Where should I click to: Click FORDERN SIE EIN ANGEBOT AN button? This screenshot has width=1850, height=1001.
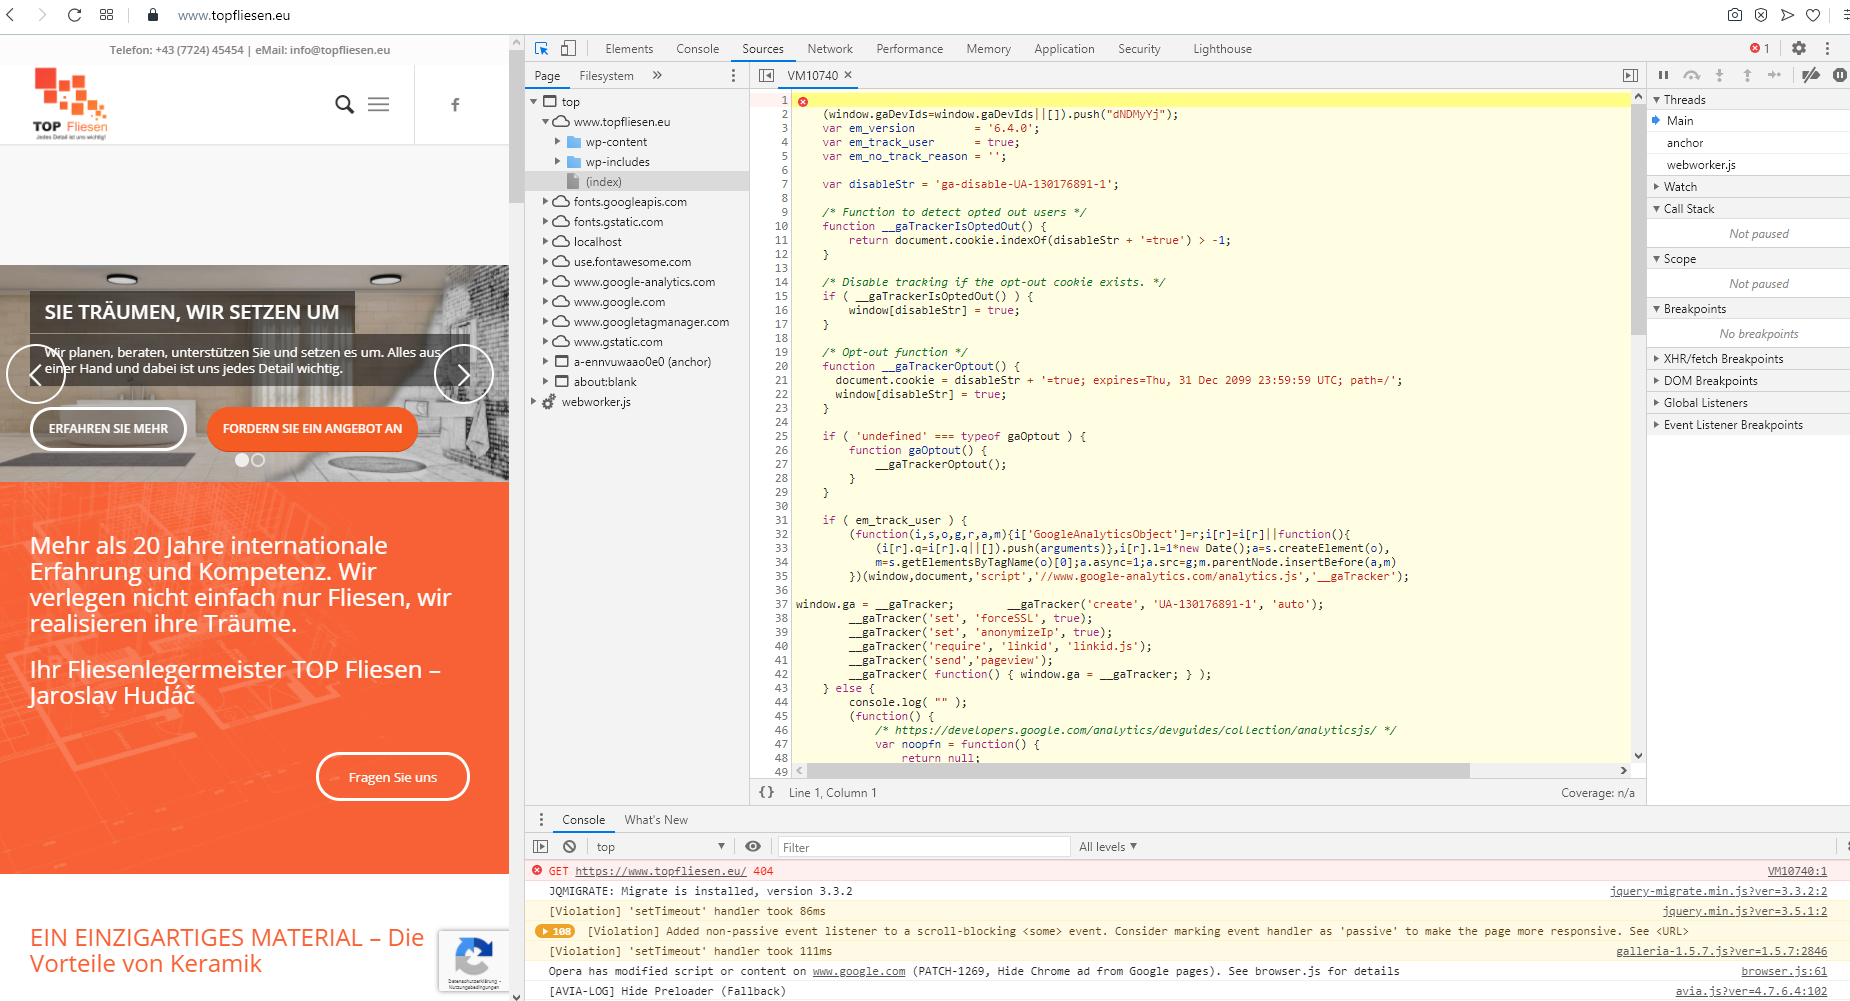pyautogui.click(x=312, y=428)
